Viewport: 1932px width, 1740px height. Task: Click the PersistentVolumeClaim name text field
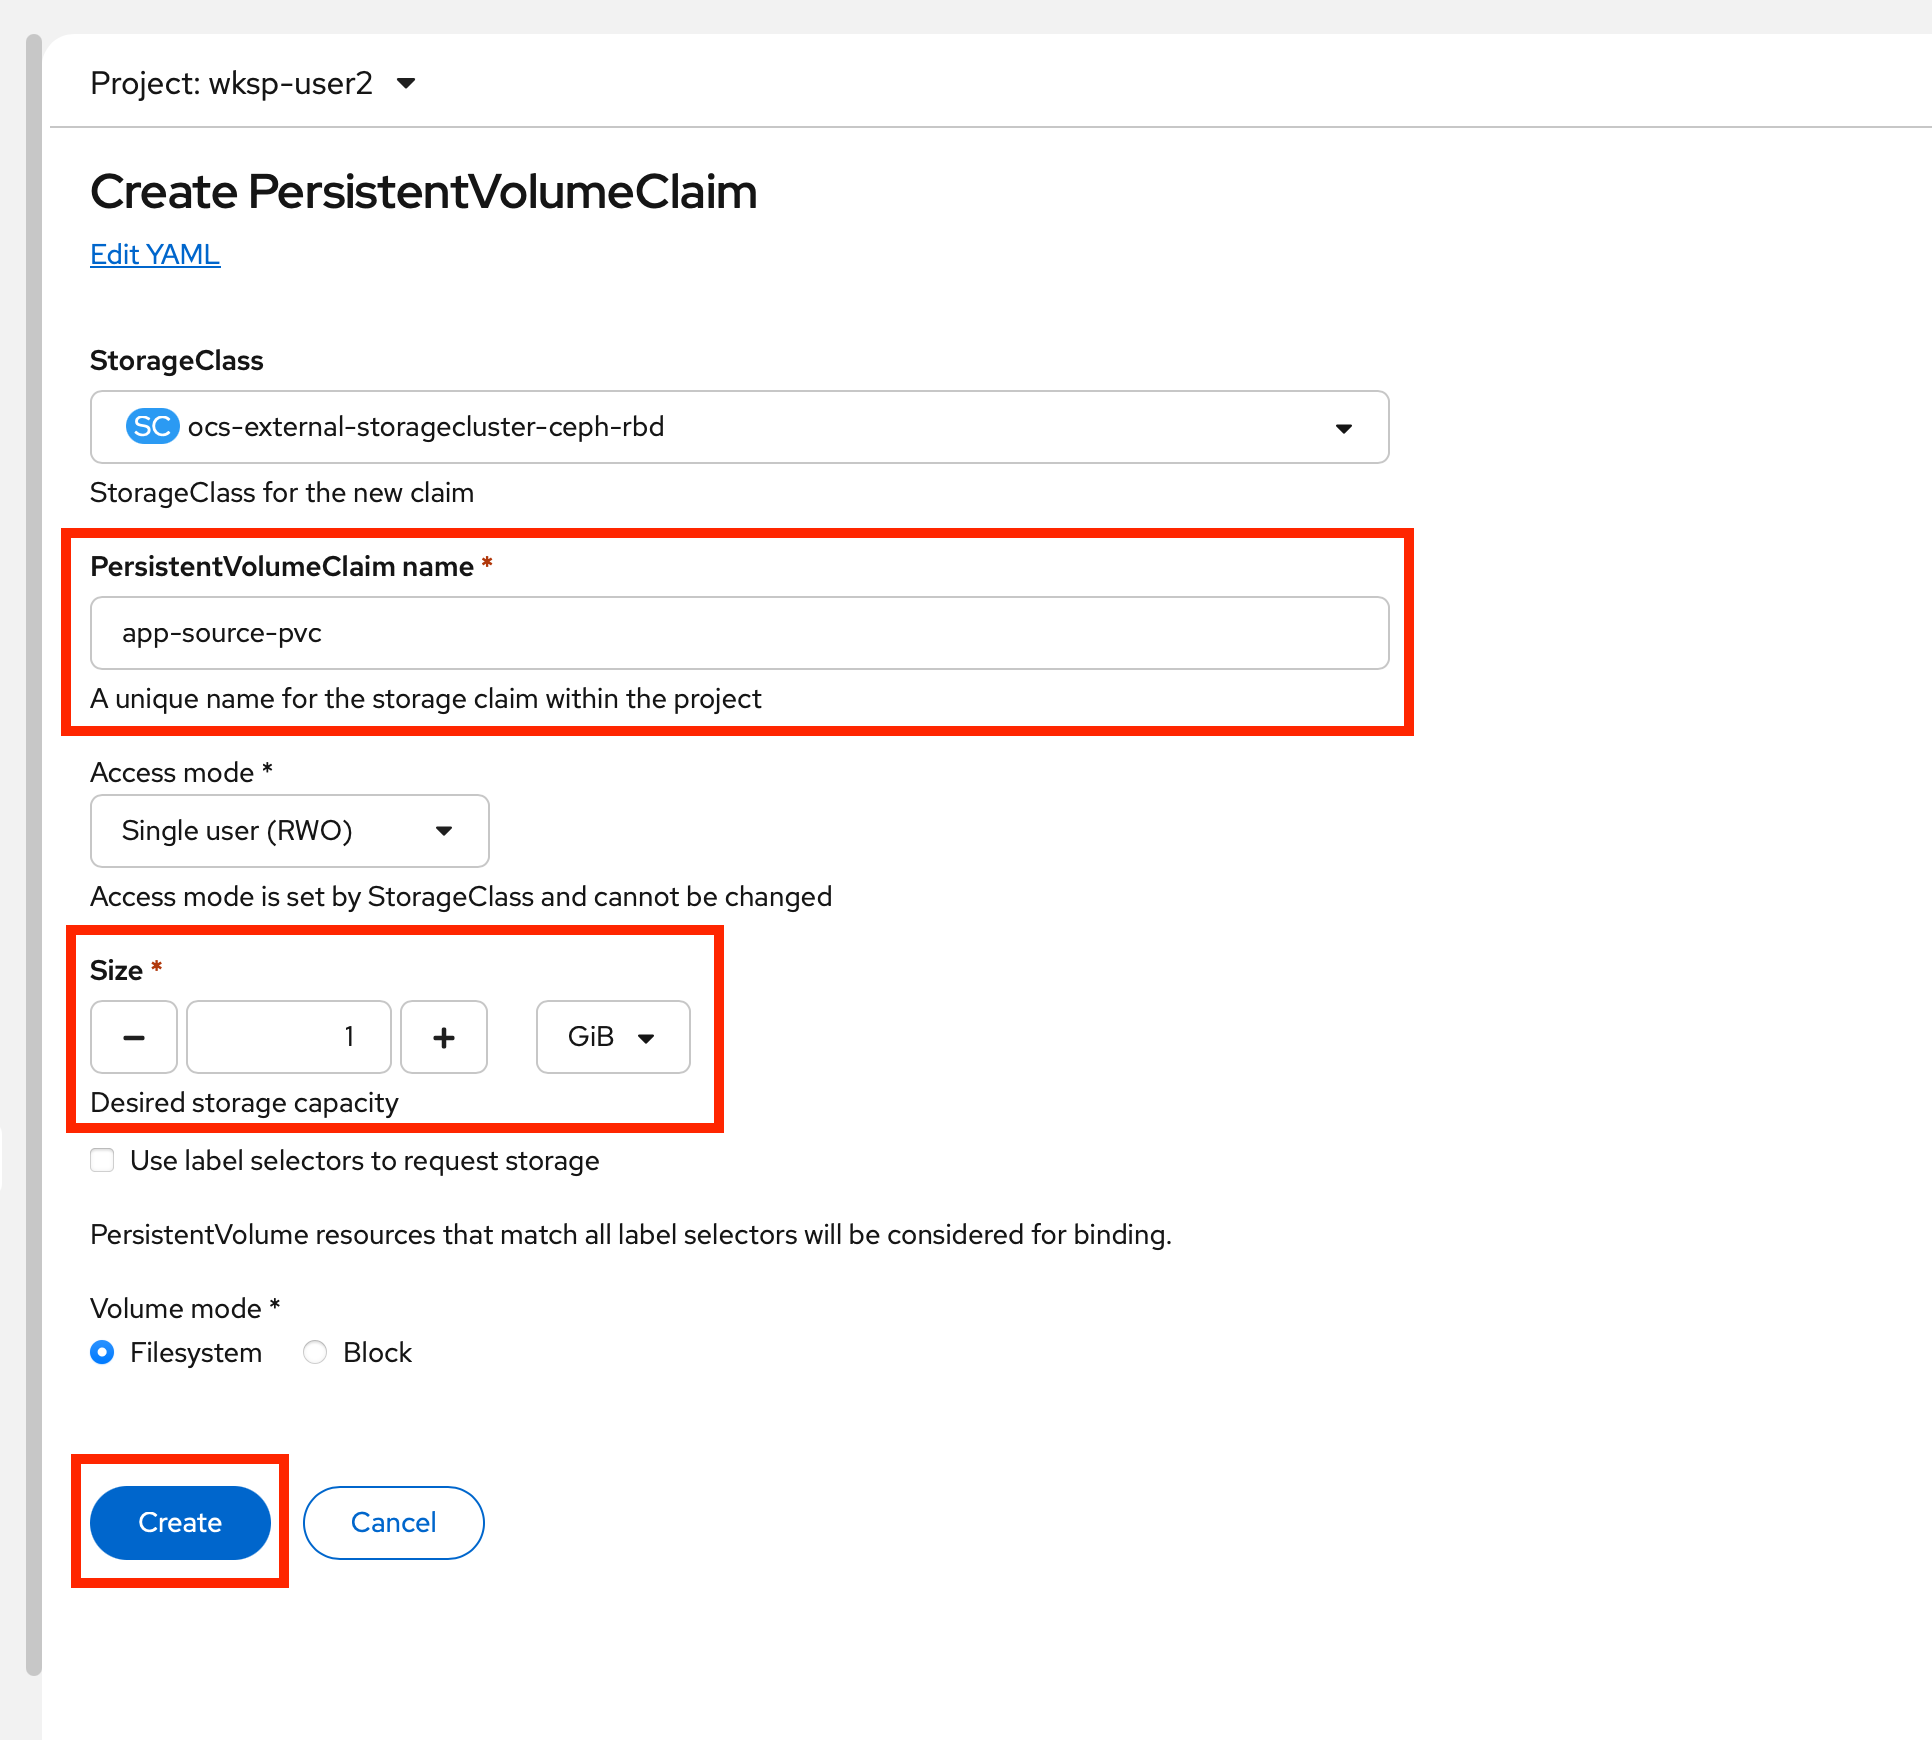click(739, 633)
